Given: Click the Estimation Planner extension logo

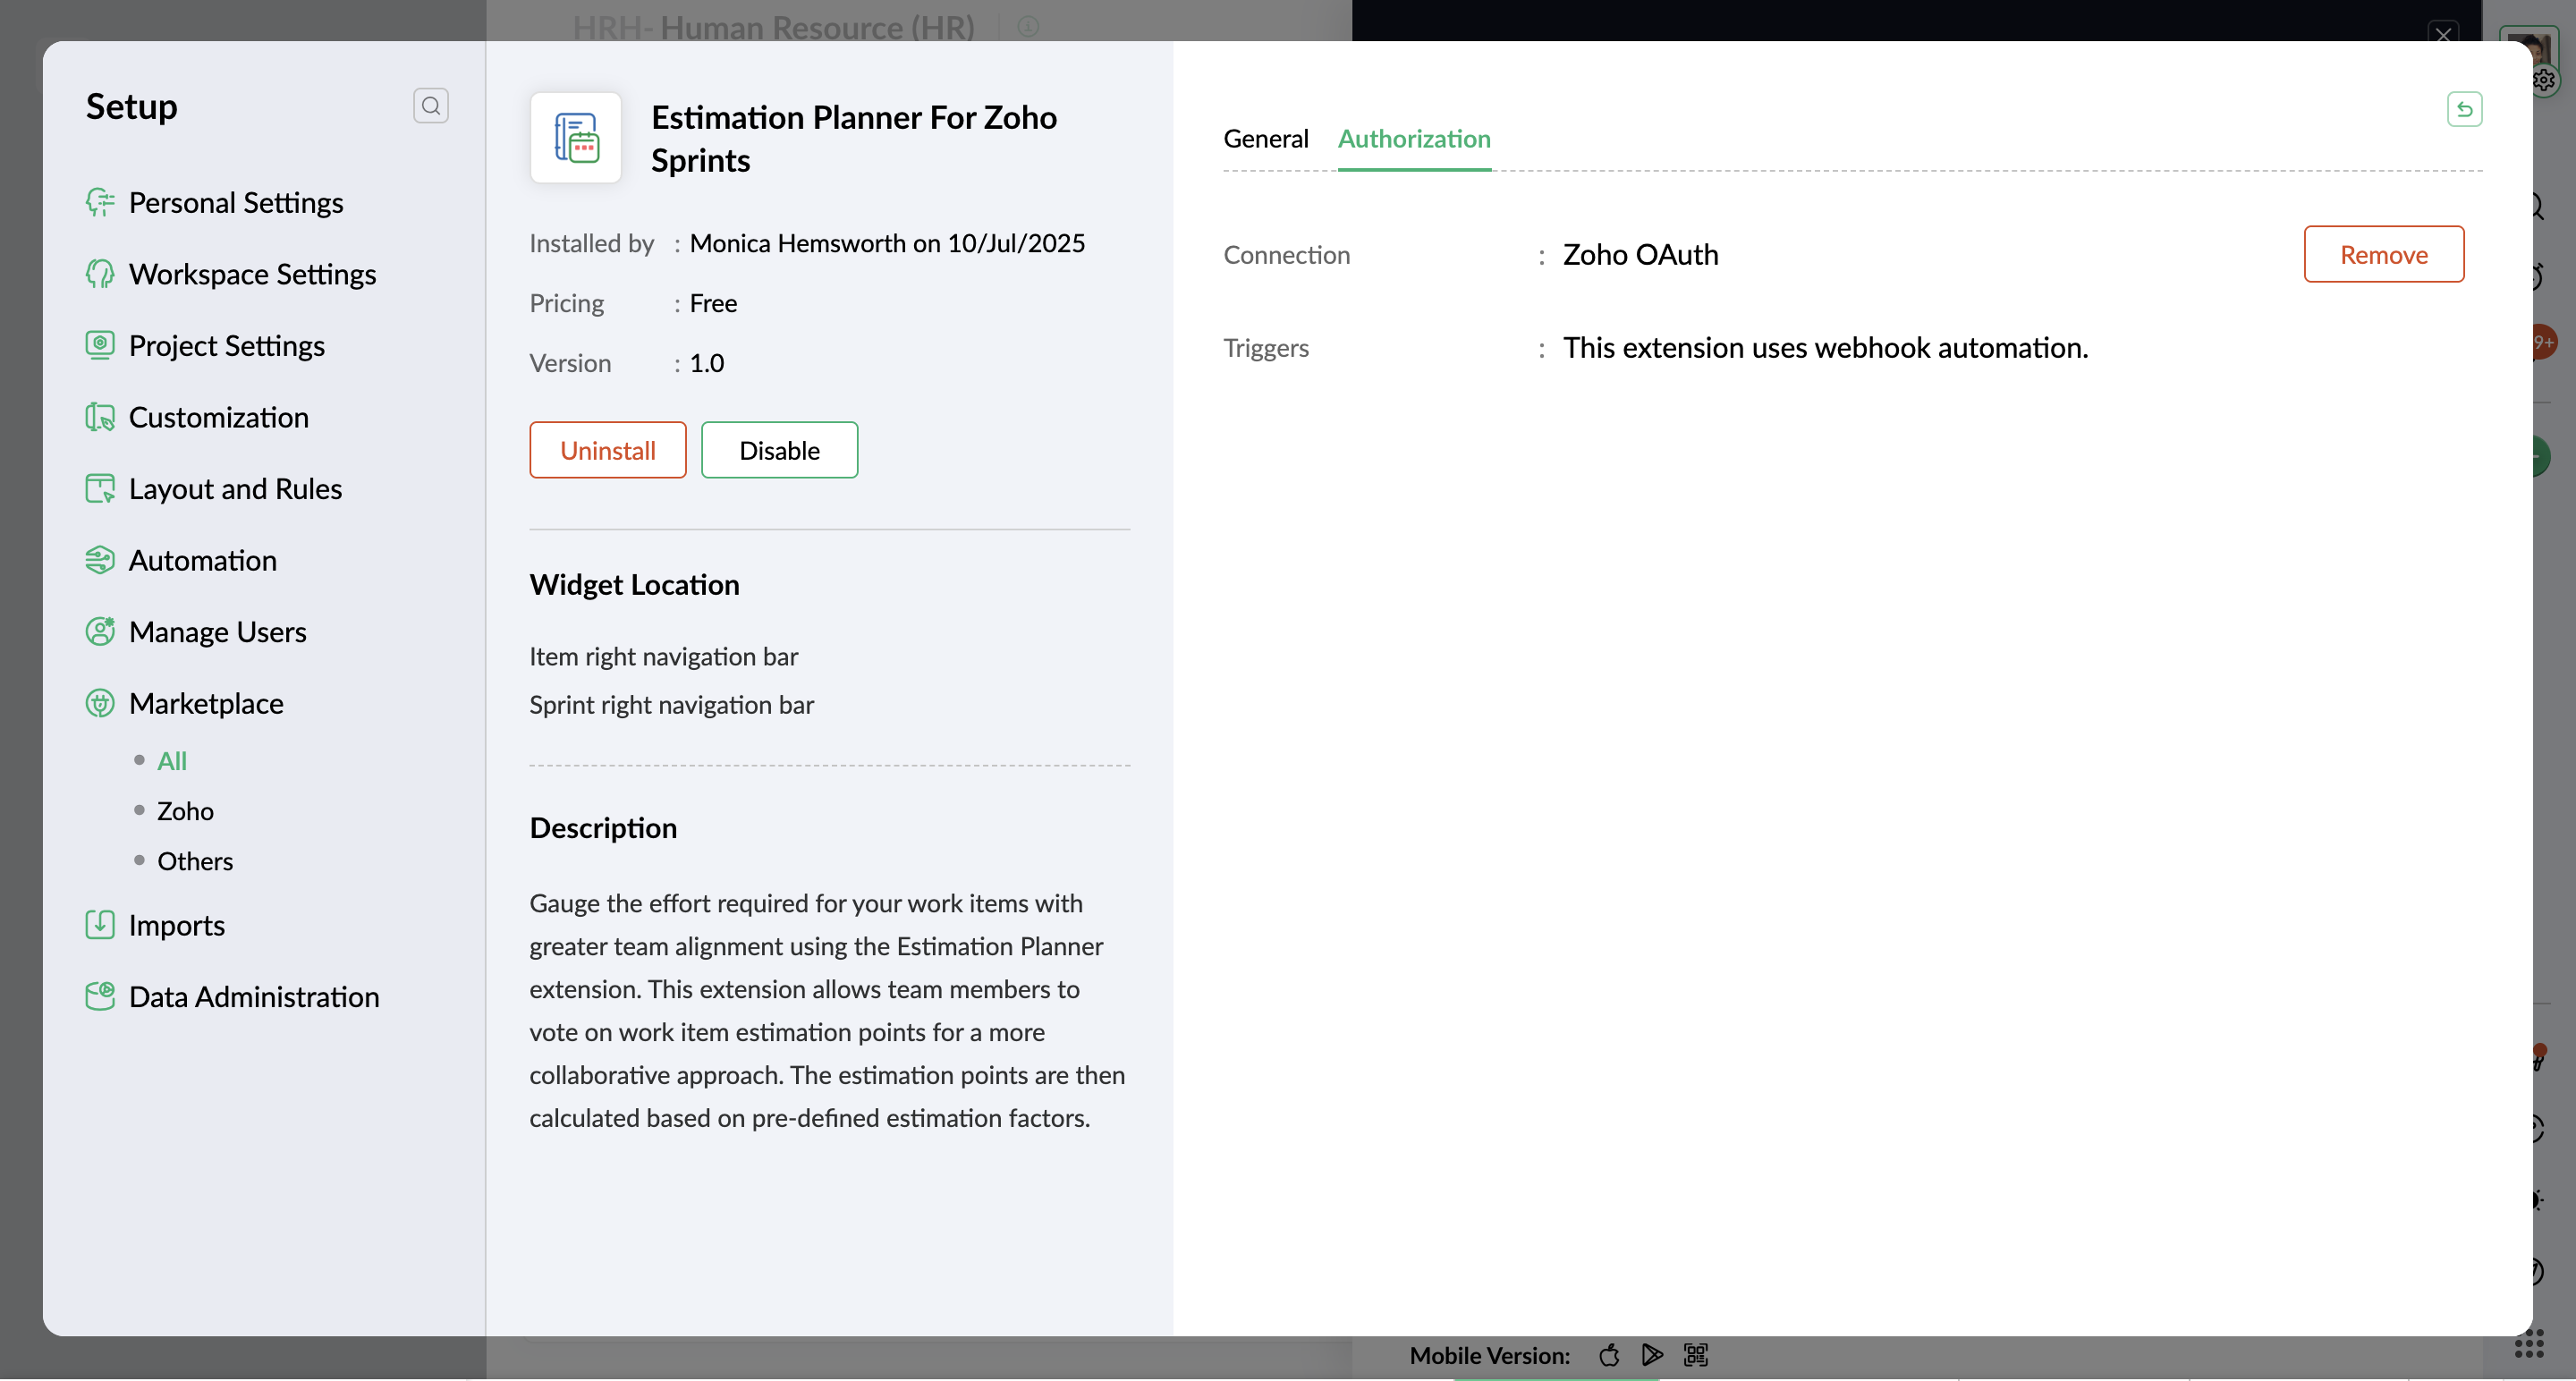Looking at the screenshot, I should click(x=576, y=138).
